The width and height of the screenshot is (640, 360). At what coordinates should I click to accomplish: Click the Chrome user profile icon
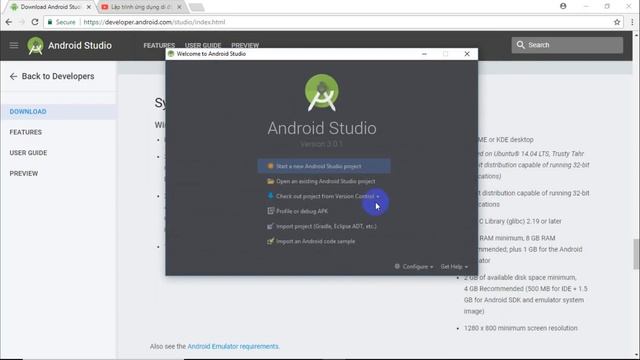point(563,6)
